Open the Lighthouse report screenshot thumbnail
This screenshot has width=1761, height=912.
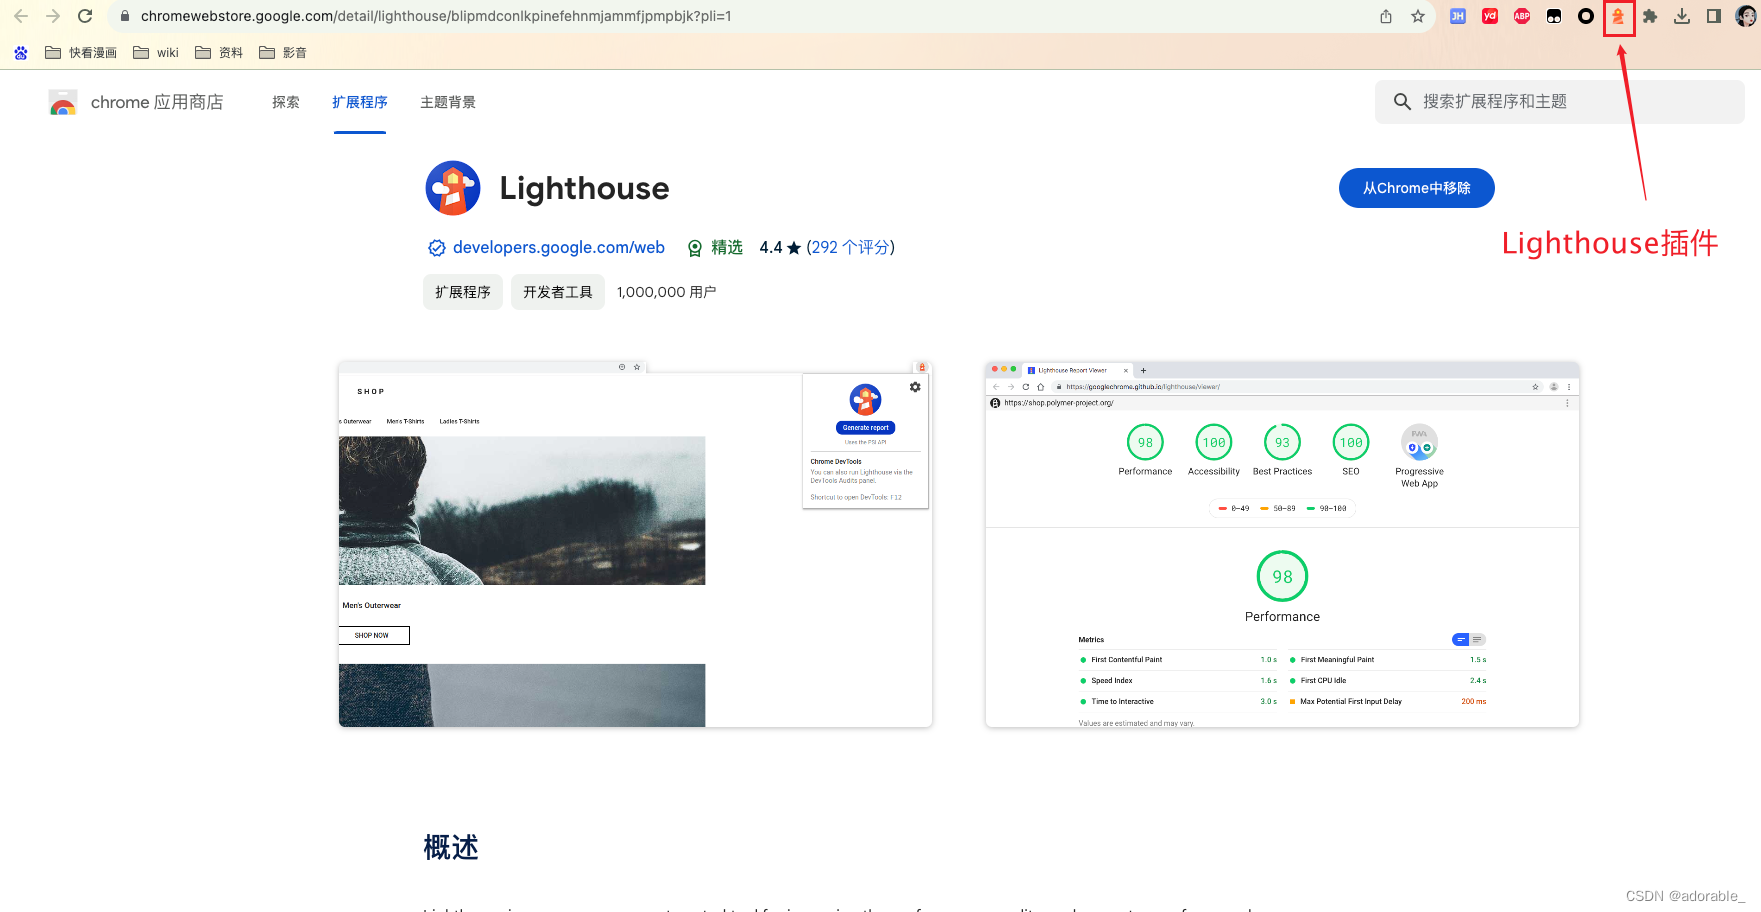(1282, 544)
